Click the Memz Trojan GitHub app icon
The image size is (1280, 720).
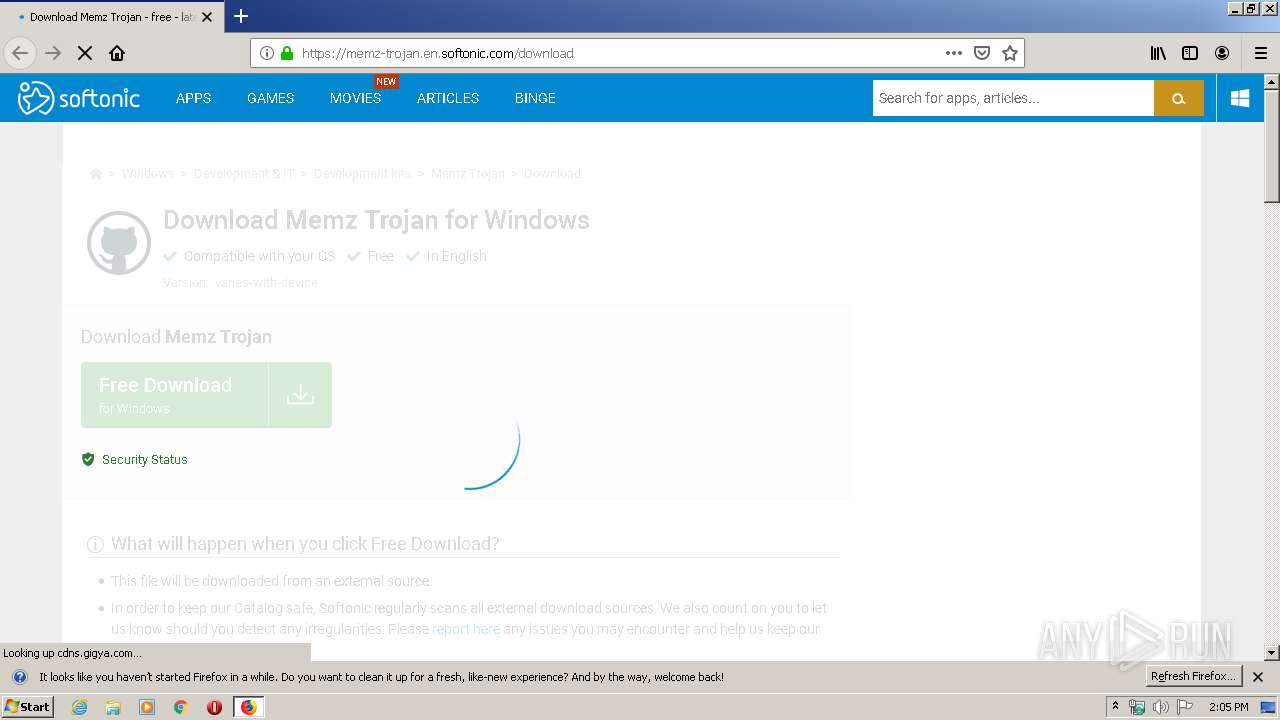coord(119,243)
